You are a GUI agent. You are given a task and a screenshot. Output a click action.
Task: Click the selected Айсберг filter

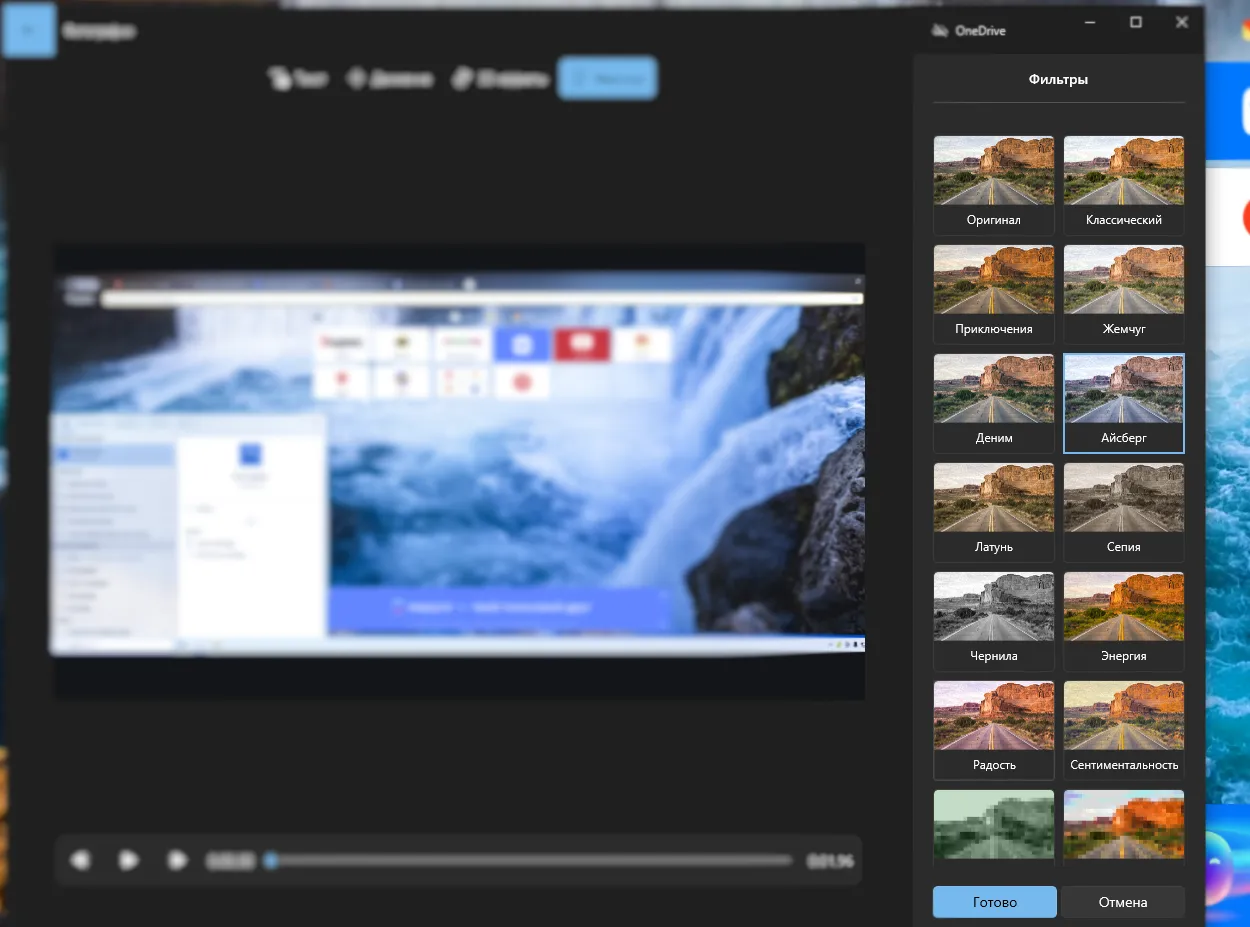point(1123,403)
